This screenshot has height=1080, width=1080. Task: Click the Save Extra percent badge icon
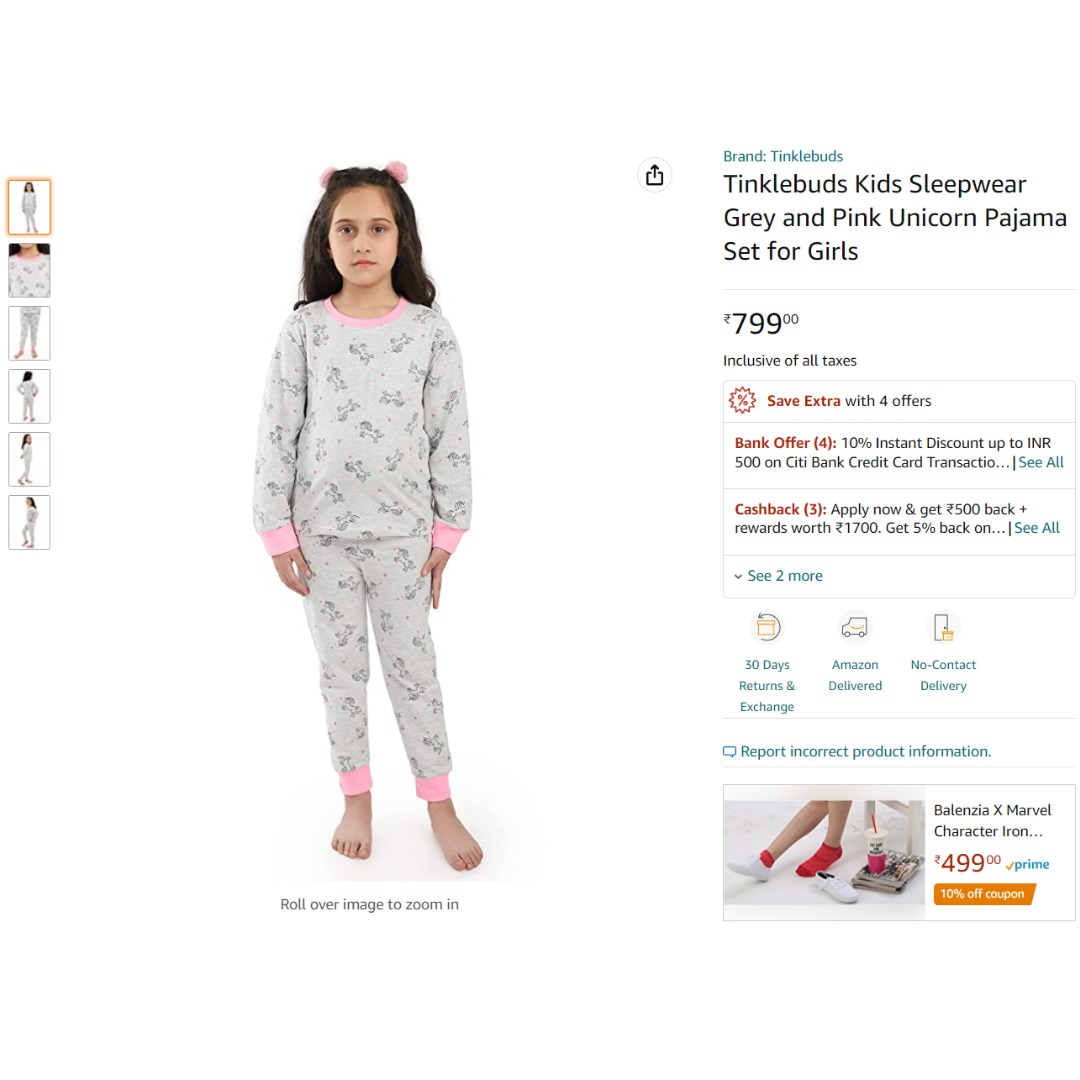pyautogui.click(x=742, y=401)
